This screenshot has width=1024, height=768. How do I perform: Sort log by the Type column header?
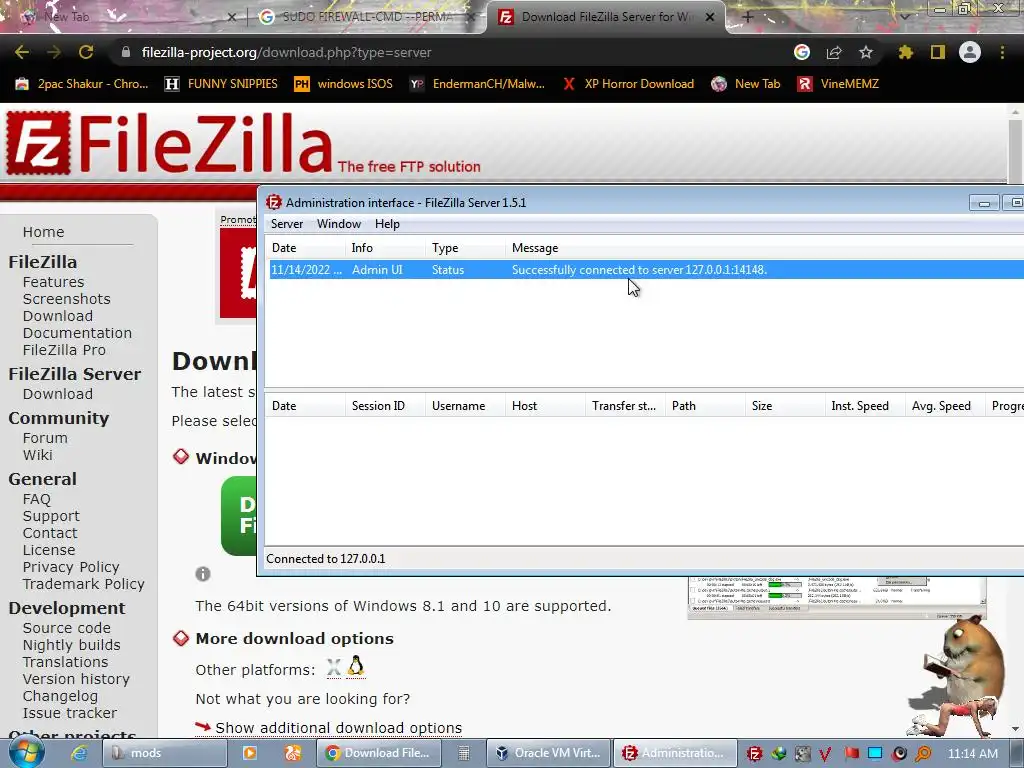tap(464, 248)
